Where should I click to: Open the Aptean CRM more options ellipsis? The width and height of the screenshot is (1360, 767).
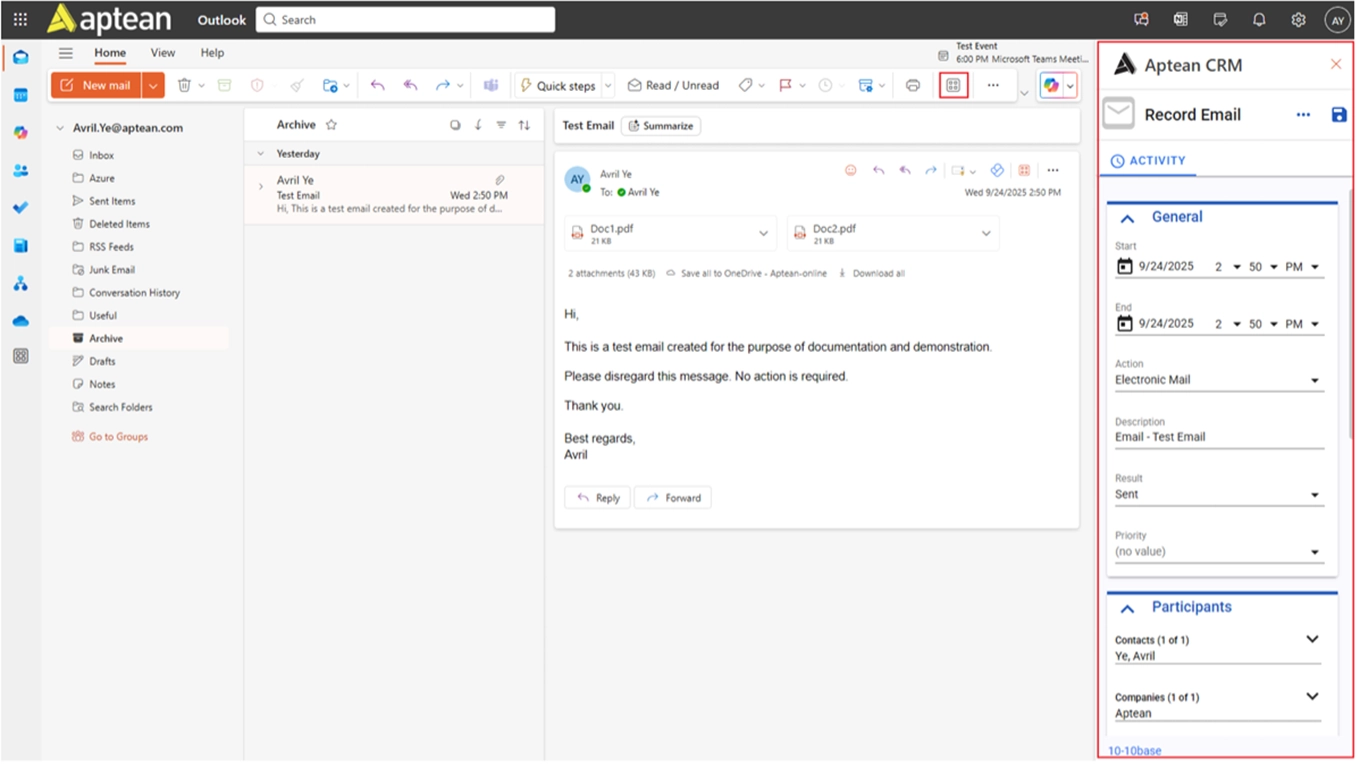[x=1303, y=115]
